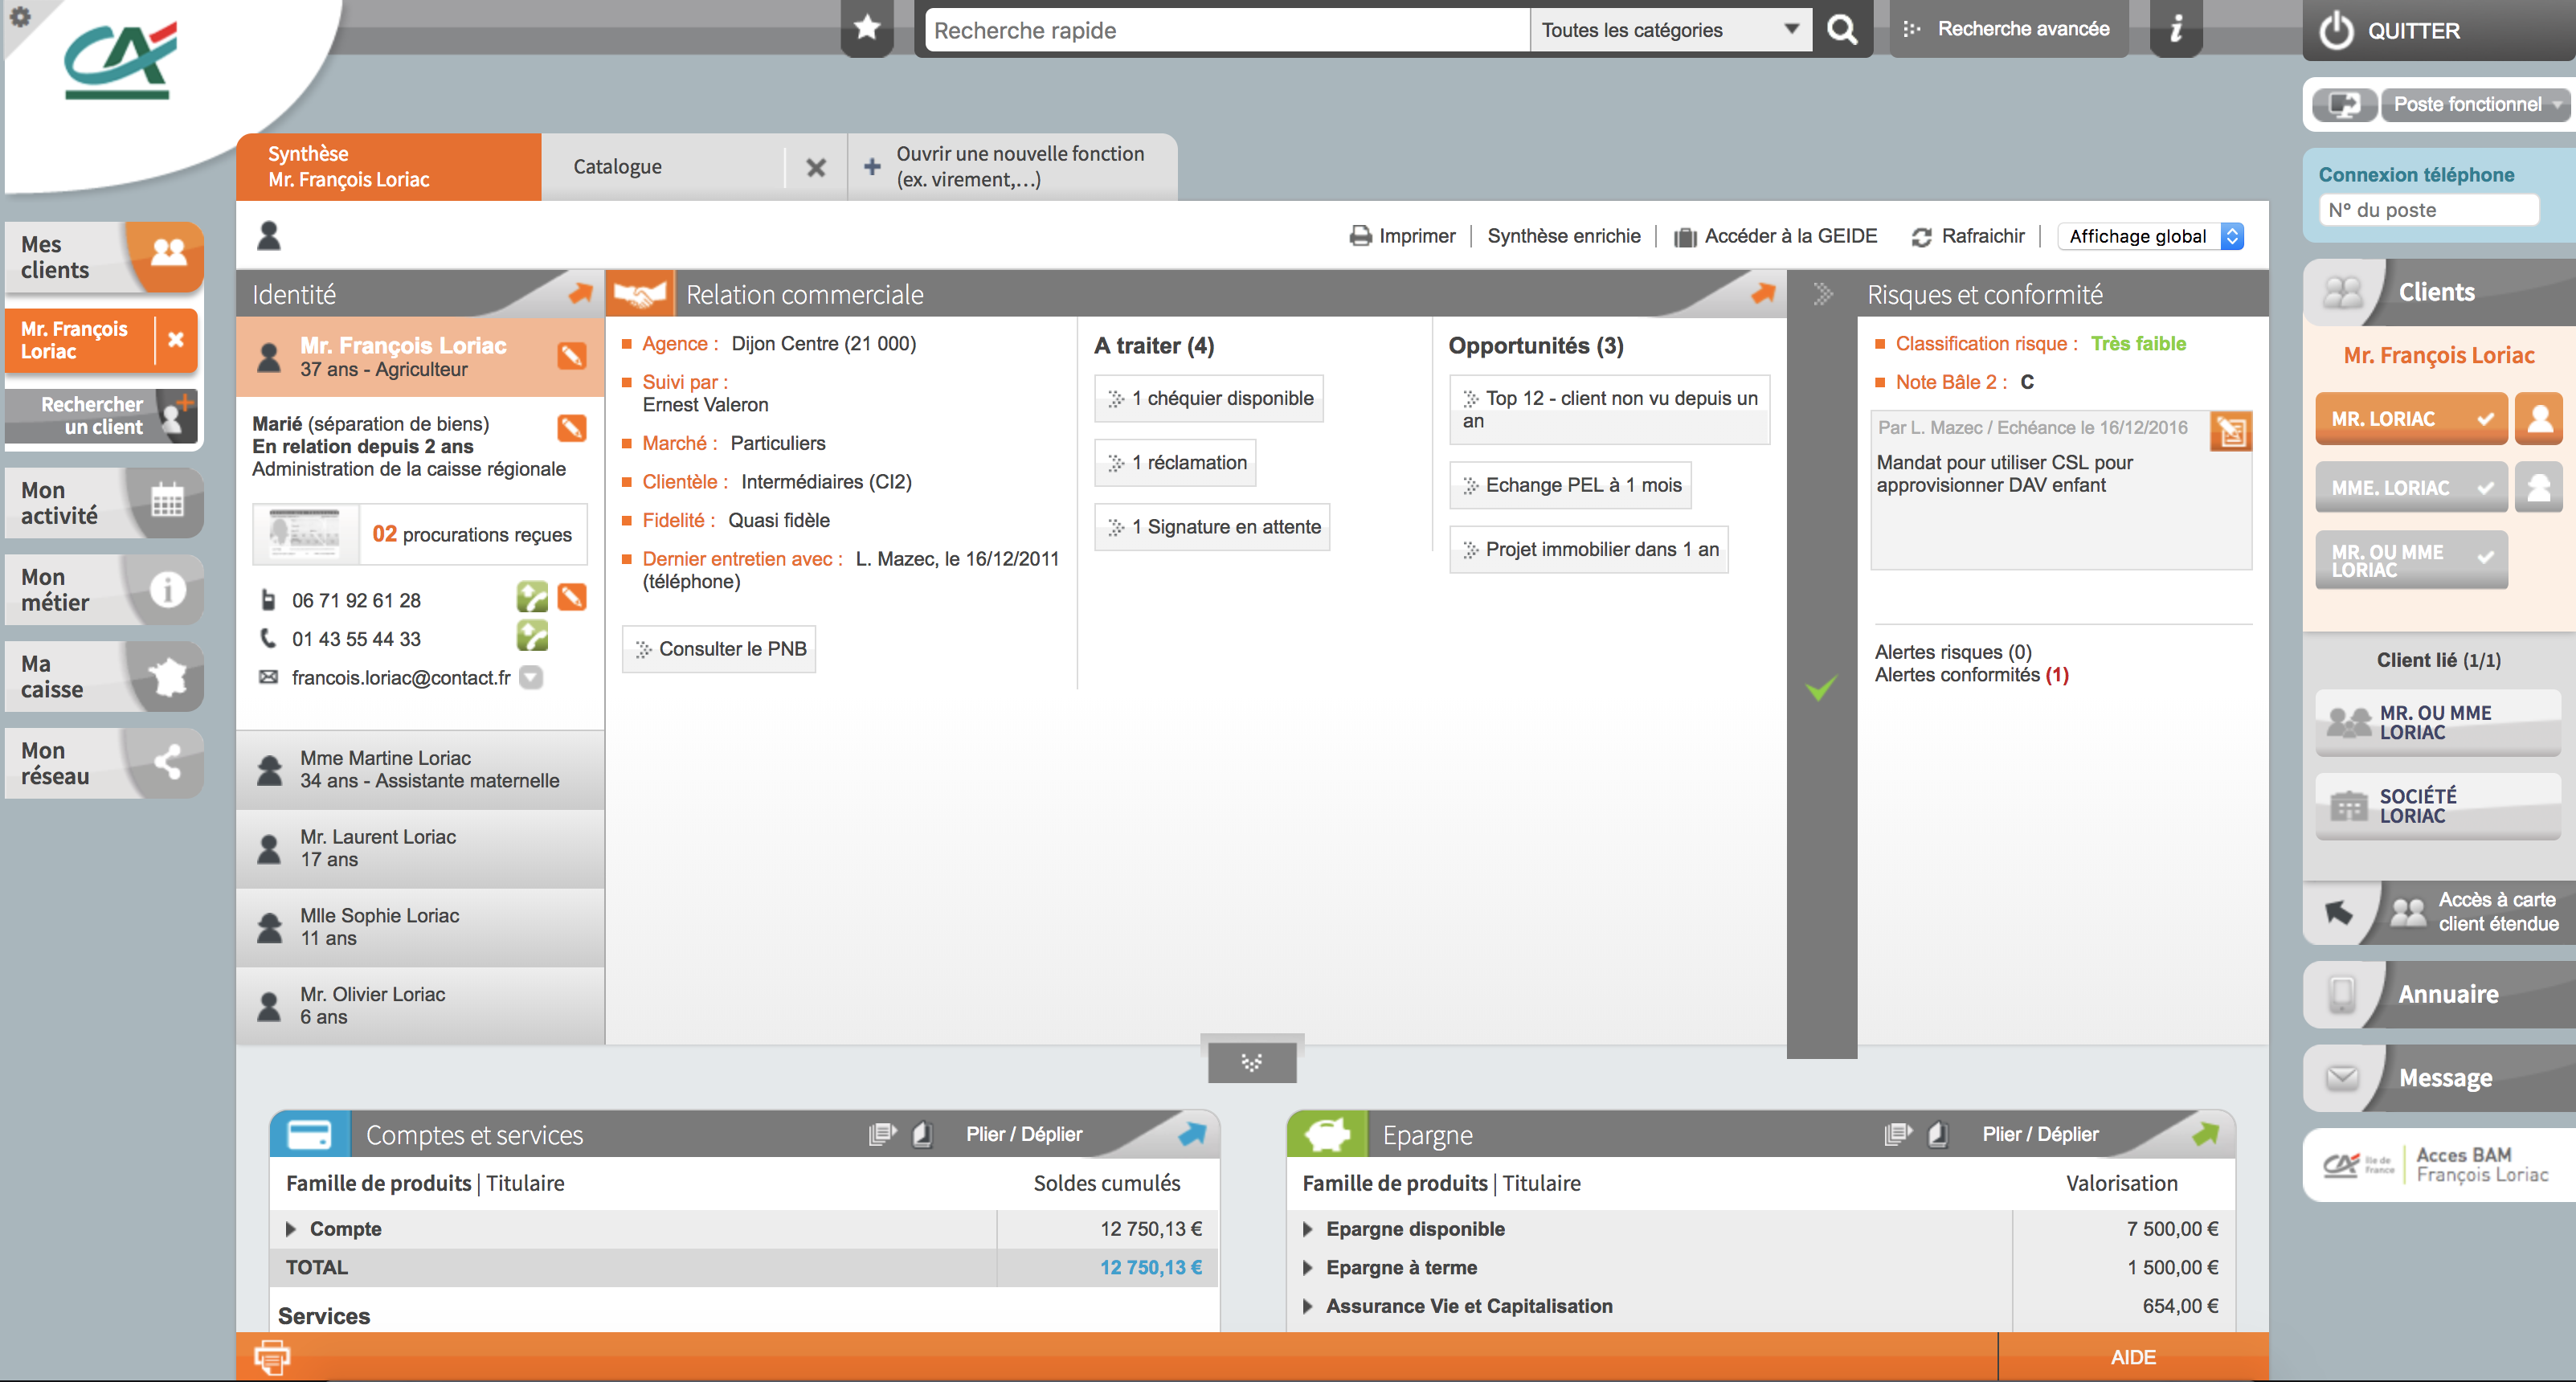Open the Toutes les catégories dropdown

(x=1670, y=30)
